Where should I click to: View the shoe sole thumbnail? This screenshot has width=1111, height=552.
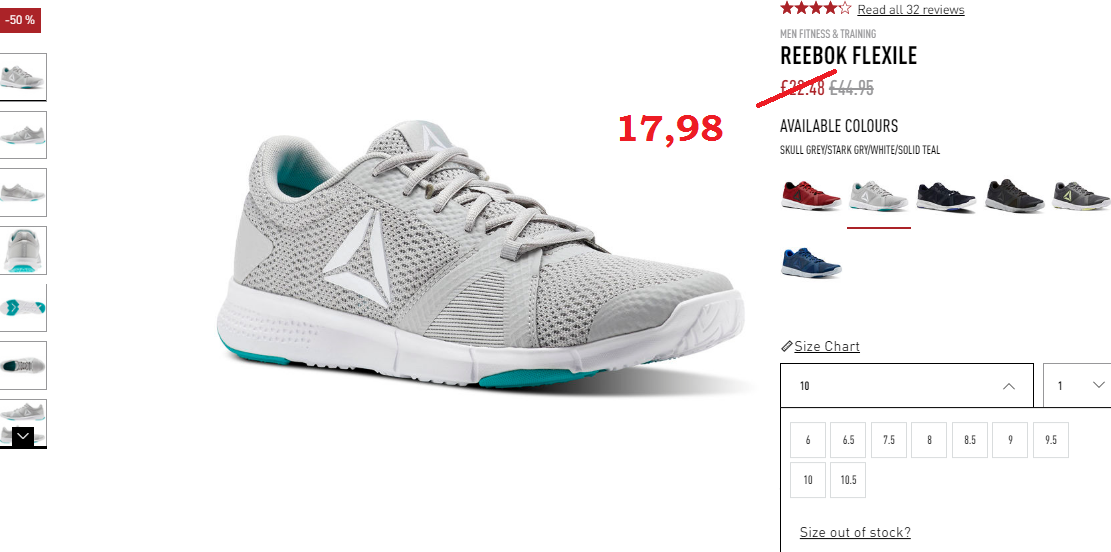[23, 308]
